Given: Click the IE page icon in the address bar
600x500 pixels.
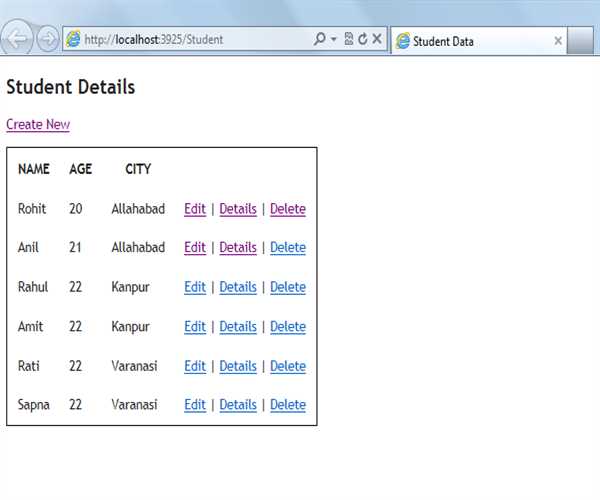Looking at the screenshot, I should tap(73, 40).
